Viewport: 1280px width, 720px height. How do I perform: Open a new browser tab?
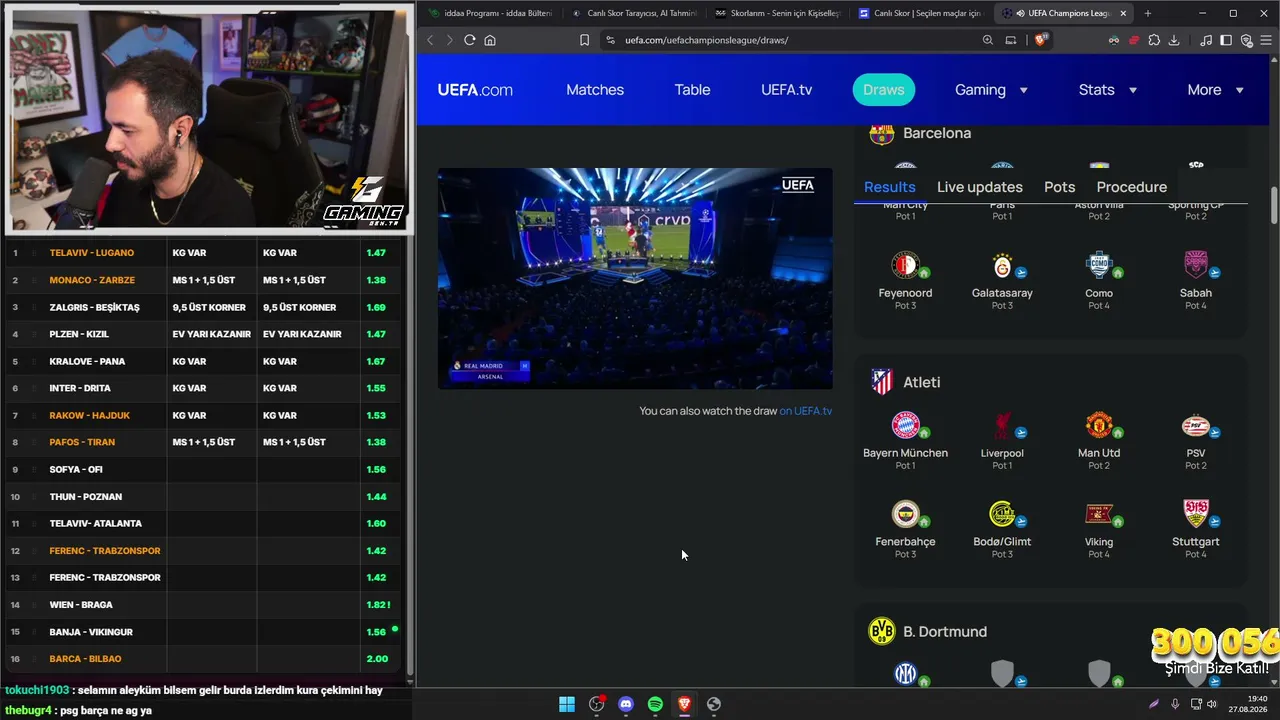(1147, 13)
